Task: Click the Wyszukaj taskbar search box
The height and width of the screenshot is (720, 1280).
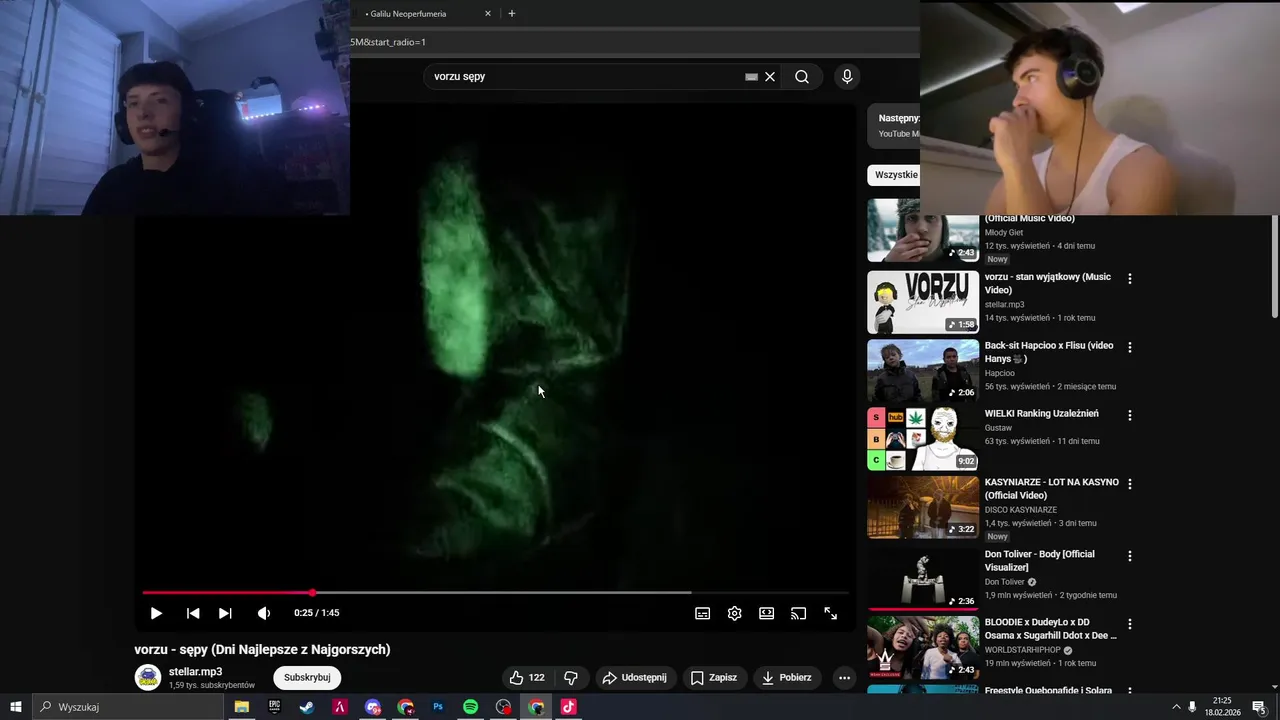Action: coord(128,707)
